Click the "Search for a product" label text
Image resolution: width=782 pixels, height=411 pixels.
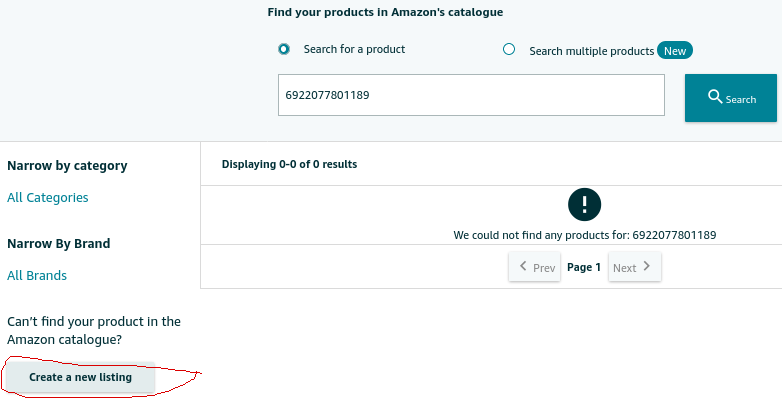point(354,49)
